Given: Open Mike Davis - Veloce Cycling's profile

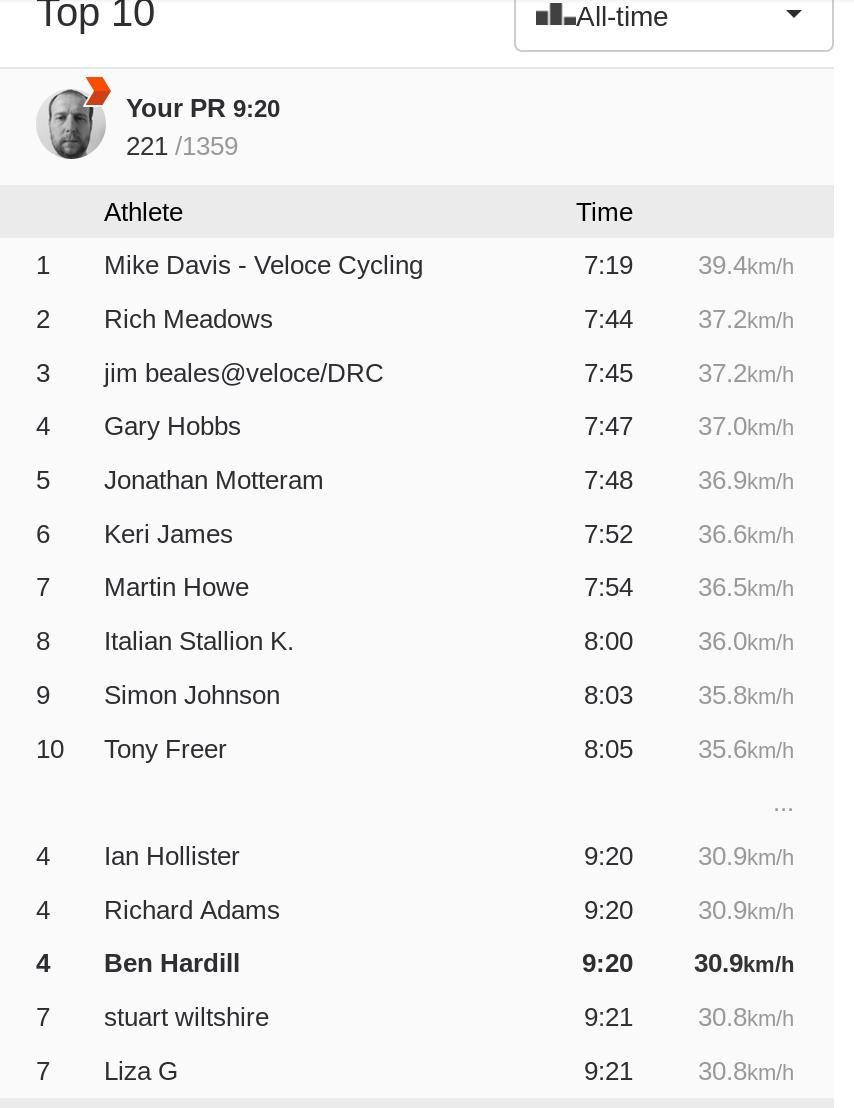Looking at the screenshot, I should [x=263, y=265].
